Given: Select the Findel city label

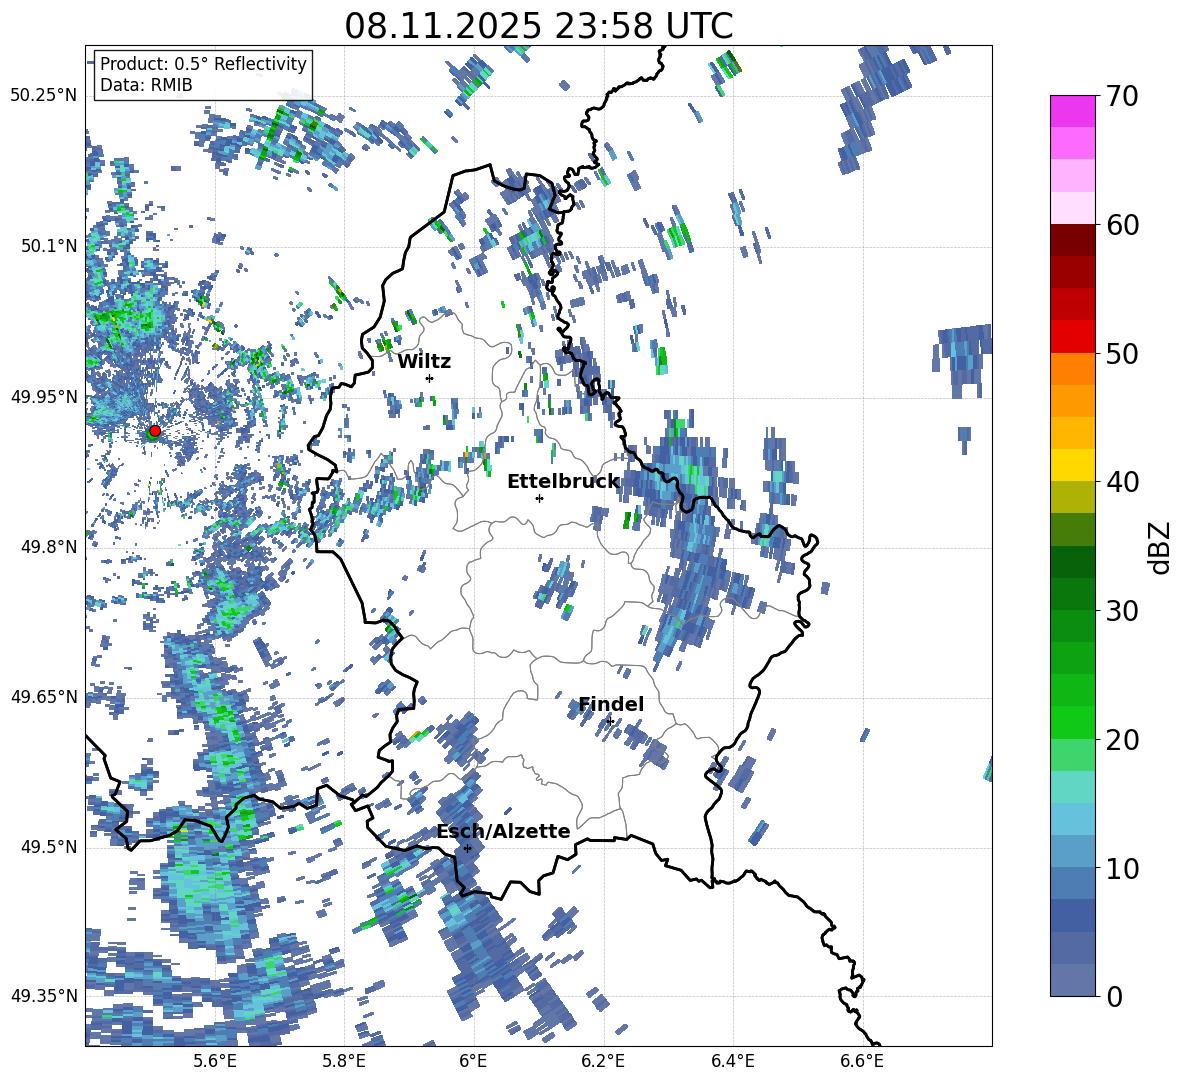Looking at the screenshot, I should point(611,704).
